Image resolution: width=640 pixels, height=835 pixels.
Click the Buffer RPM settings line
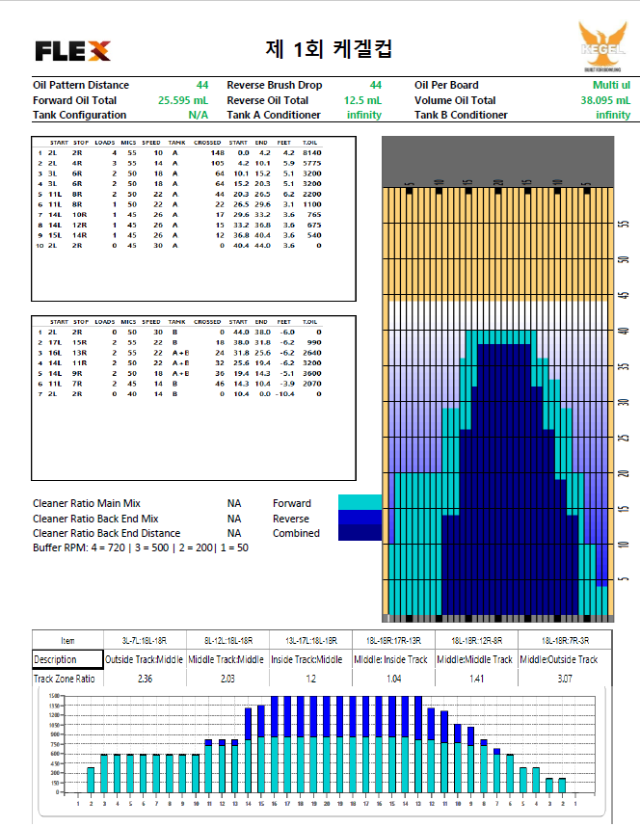pos(140,548)
